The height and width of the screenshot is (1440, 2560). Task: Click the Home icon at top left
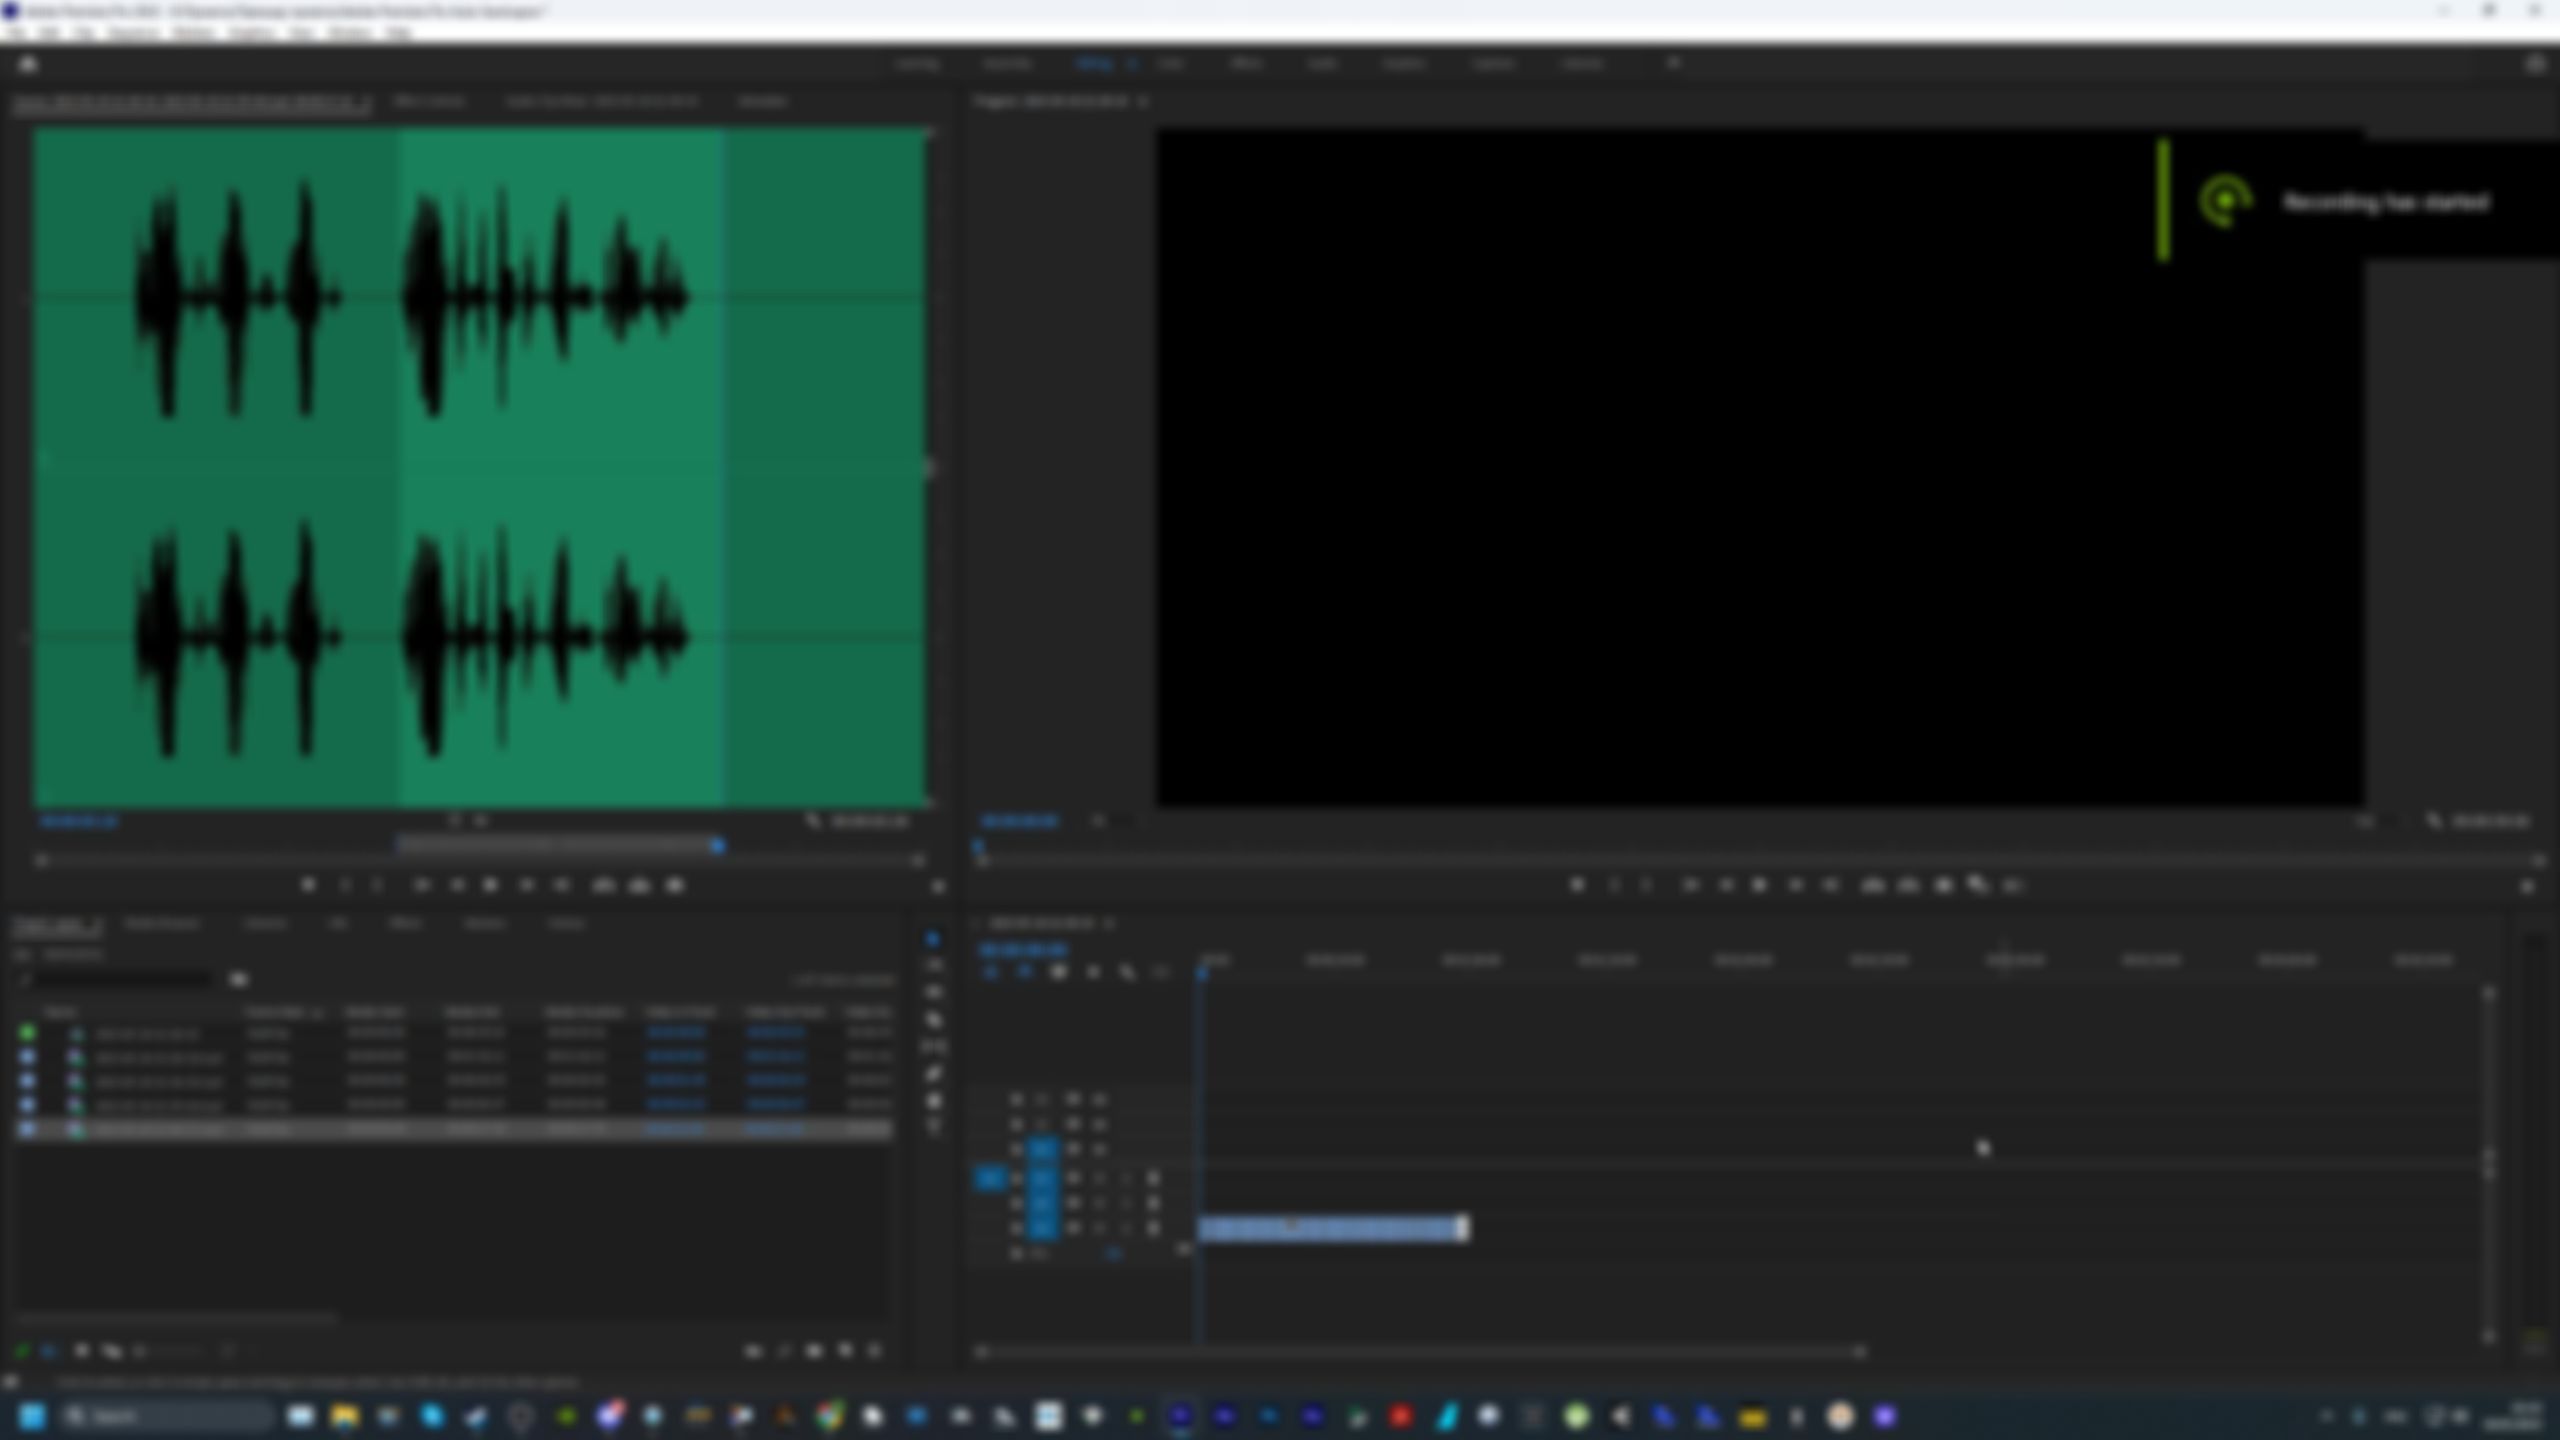point(28,64)
